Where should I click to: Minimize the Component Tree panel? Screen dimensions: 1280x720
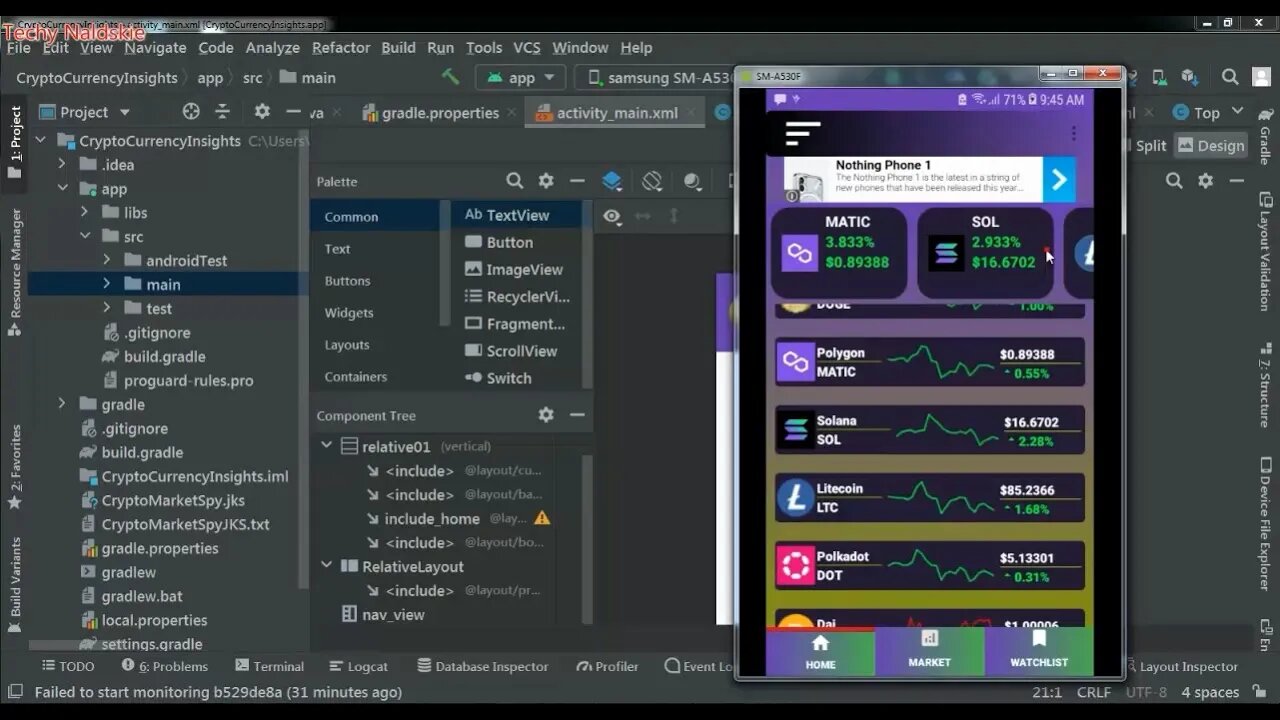pyautogui.click(x=577, y=415)
